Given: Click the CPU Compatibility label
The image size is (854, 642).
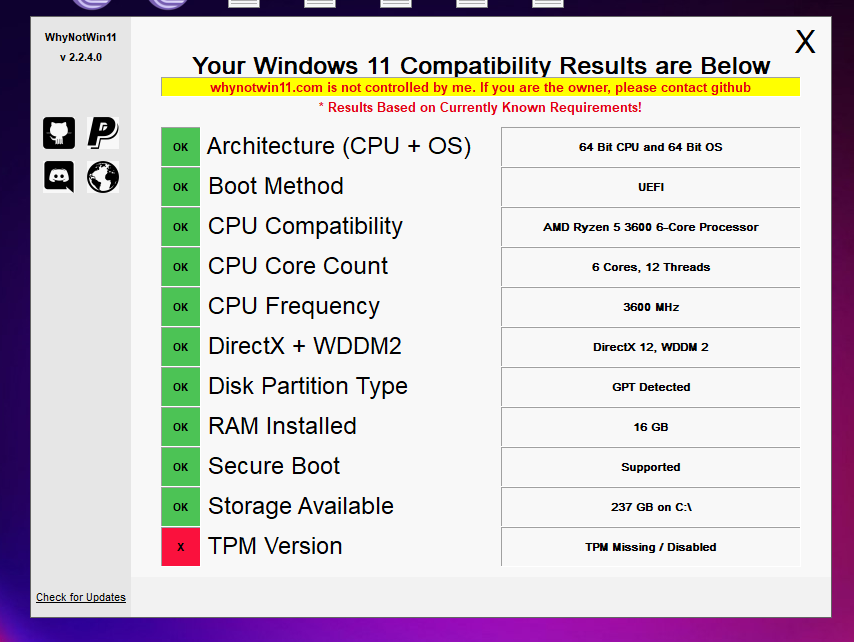Looking at the screenshot, I should tap(305, 227).
